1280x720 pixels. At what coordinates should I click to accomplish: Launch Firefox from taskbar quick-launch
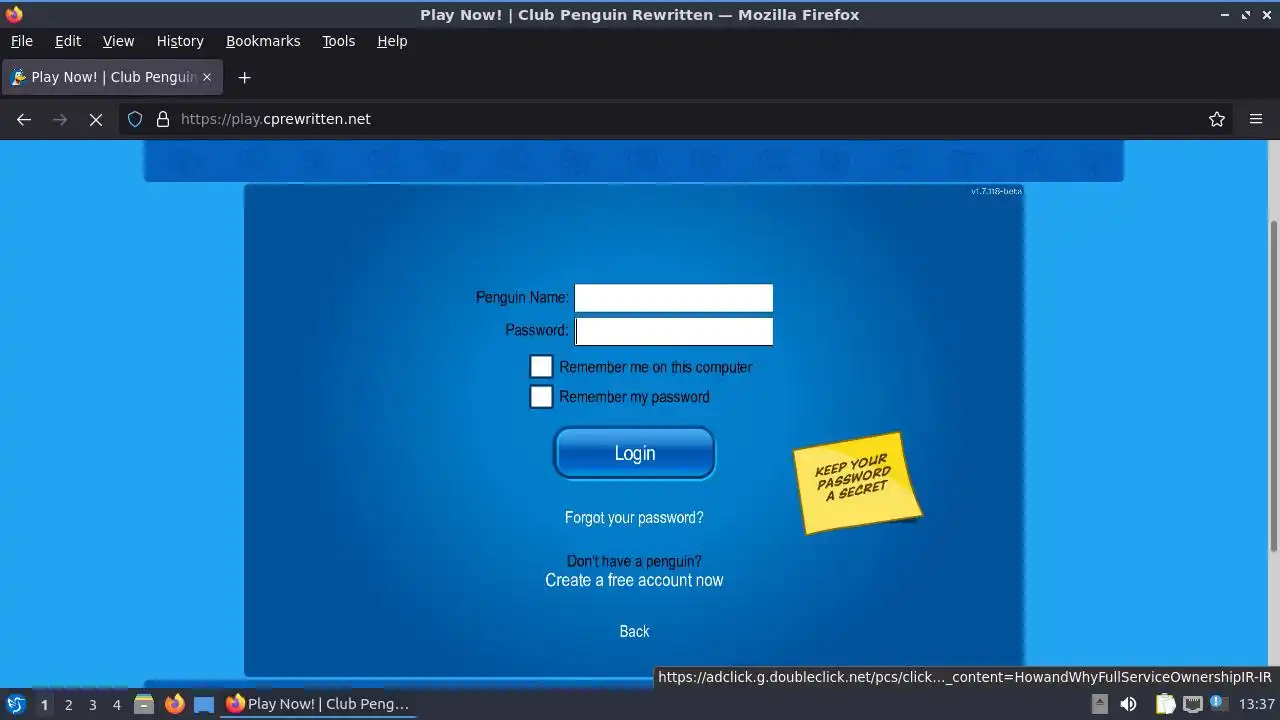(x=174, y=704)
